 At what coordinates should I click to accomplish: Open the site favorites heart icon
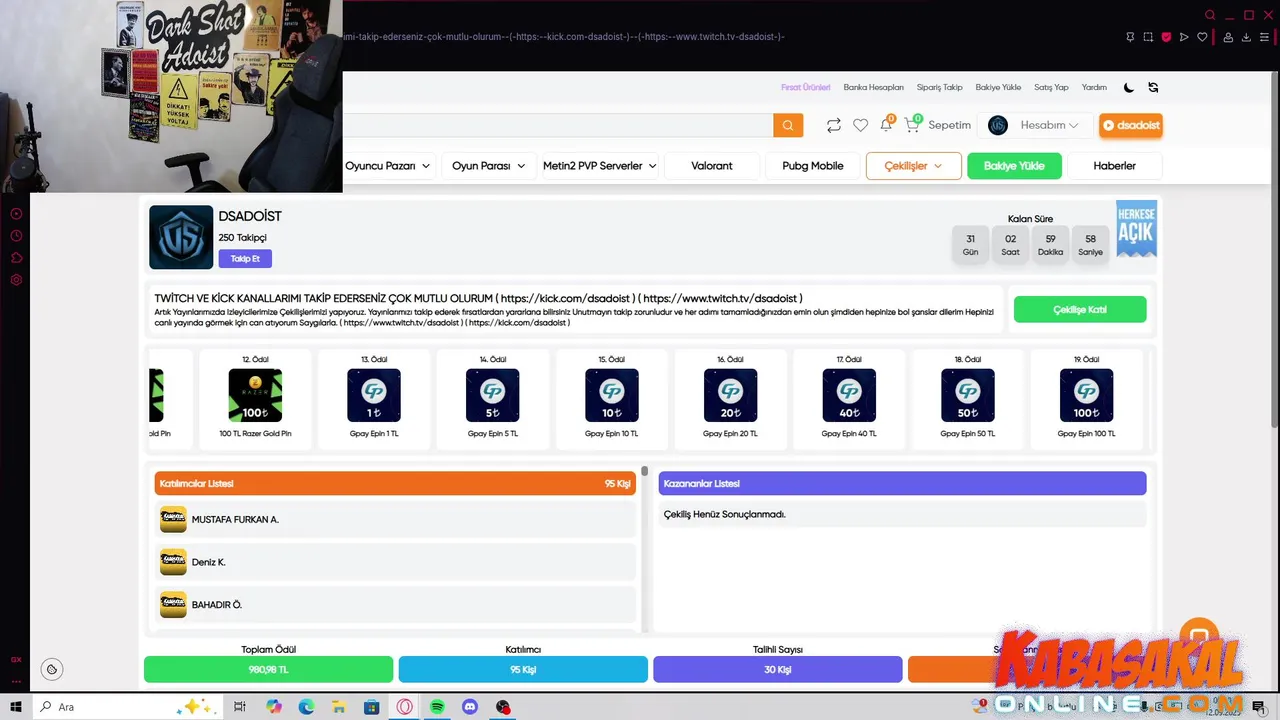coord(860,125)
